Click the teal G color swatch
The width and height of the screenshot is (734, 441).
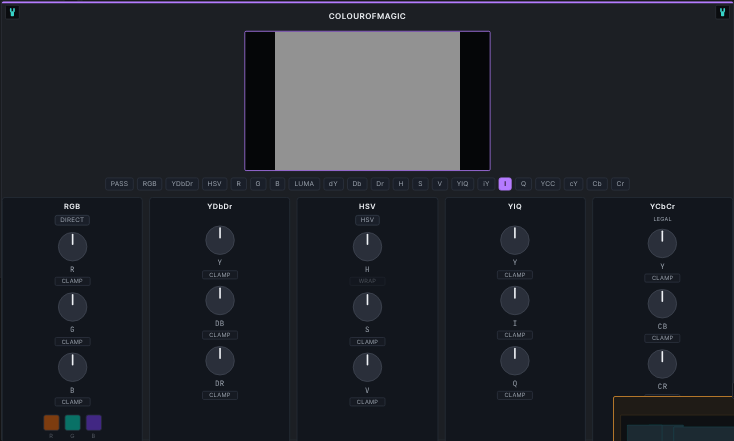pyautogui.click(x=73, y=423)
